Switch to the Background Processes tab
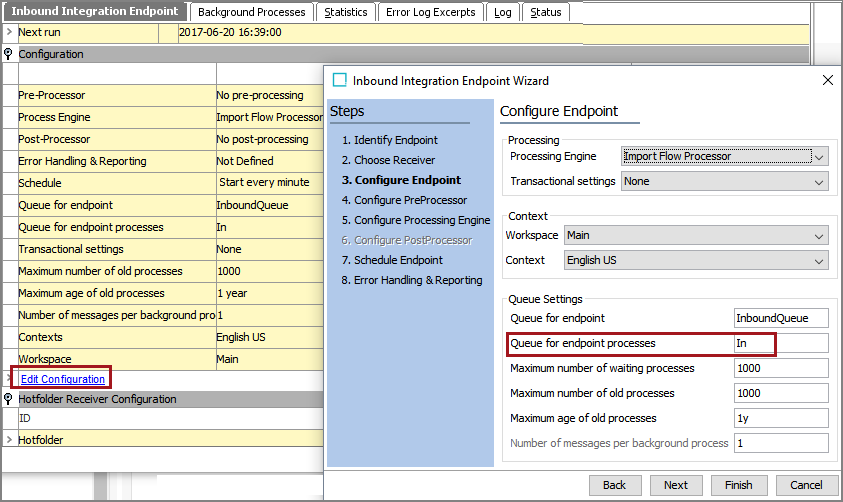843x502 pixels. point(252,12)
